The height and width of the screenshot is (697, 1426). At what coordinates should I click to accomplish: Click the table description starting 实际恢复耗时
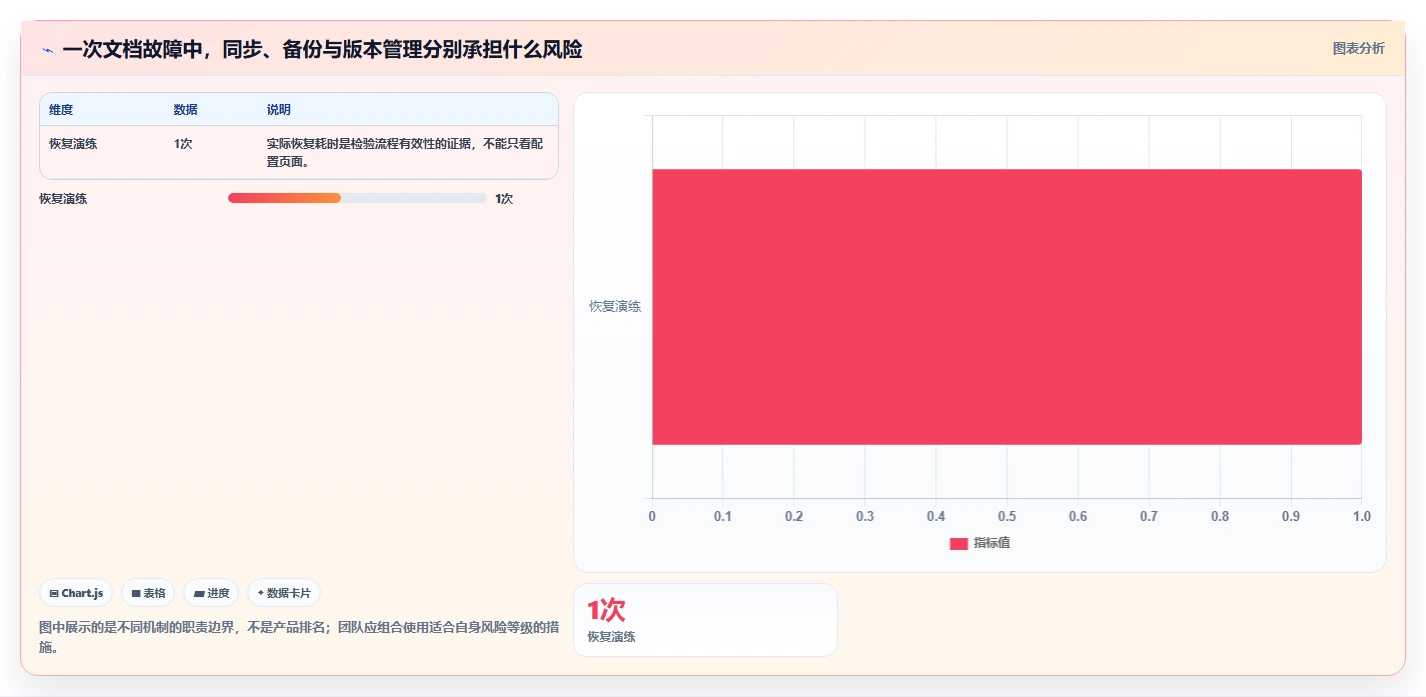tap(405, 152)
